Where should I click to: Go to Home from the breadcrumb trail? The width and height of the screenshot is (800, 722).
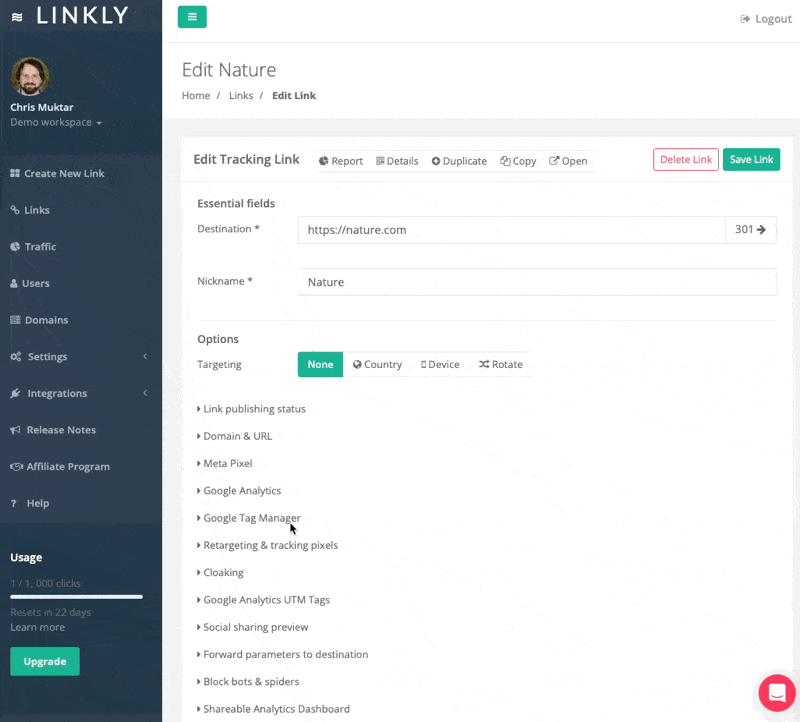(x=195, y=95)
